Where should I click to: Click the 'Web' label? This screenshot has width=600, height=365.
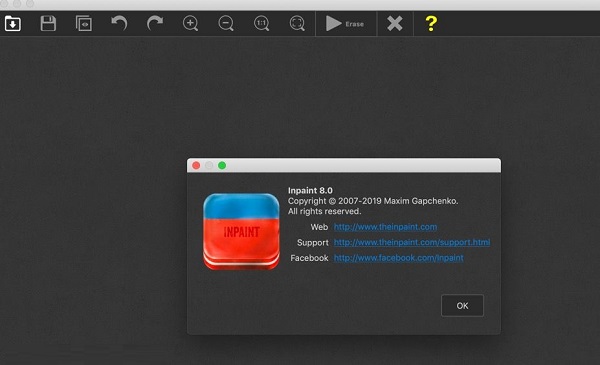[x=319, y=227]
